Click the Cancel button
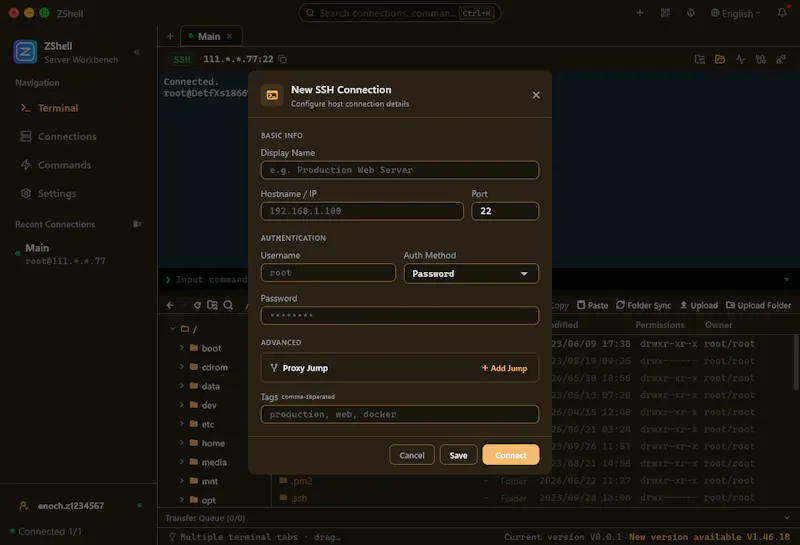This screenshot has height=545, width=800. [x=412, y=455]
